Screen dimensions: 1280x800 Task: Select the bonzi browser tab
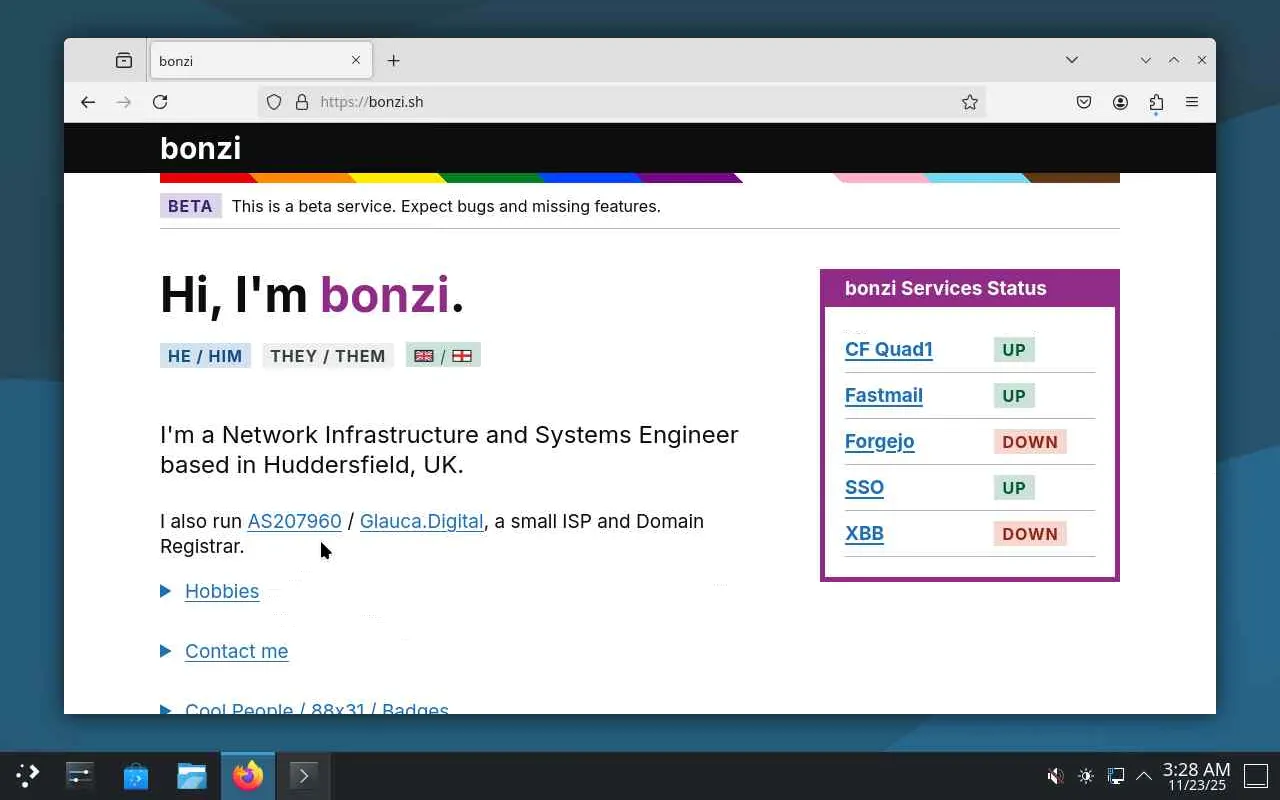click(261, 61)
